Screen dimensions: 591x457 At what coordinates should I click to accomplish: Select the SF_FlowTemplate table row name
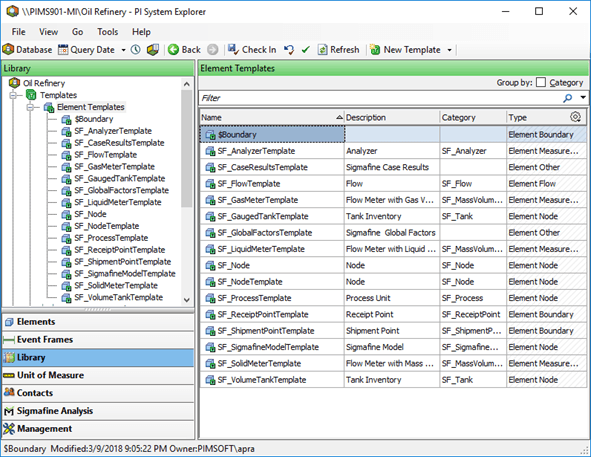249,184
